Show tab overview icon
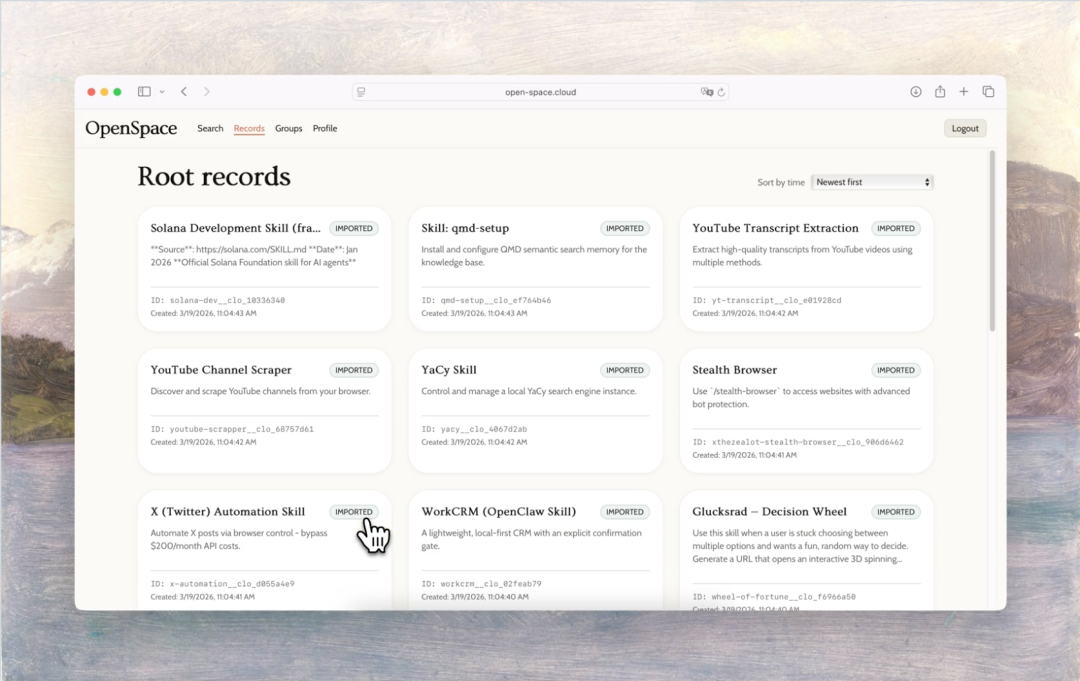The height and width of the screenshot is (681, 1080). [x=988, y=92]
